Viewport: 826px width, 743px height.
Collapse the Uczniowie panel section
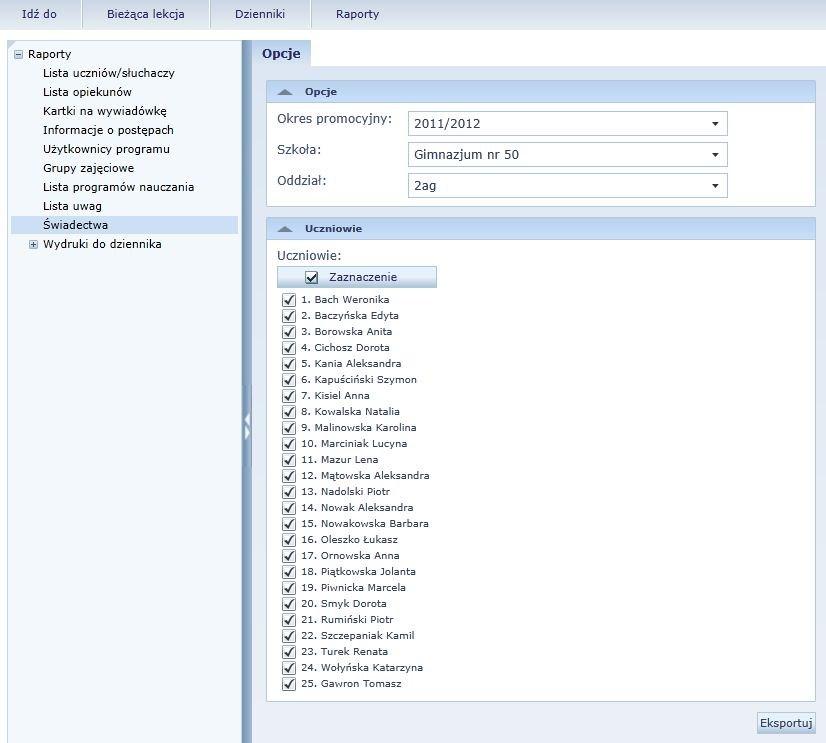pyautogui.click(x=285, y=229)
